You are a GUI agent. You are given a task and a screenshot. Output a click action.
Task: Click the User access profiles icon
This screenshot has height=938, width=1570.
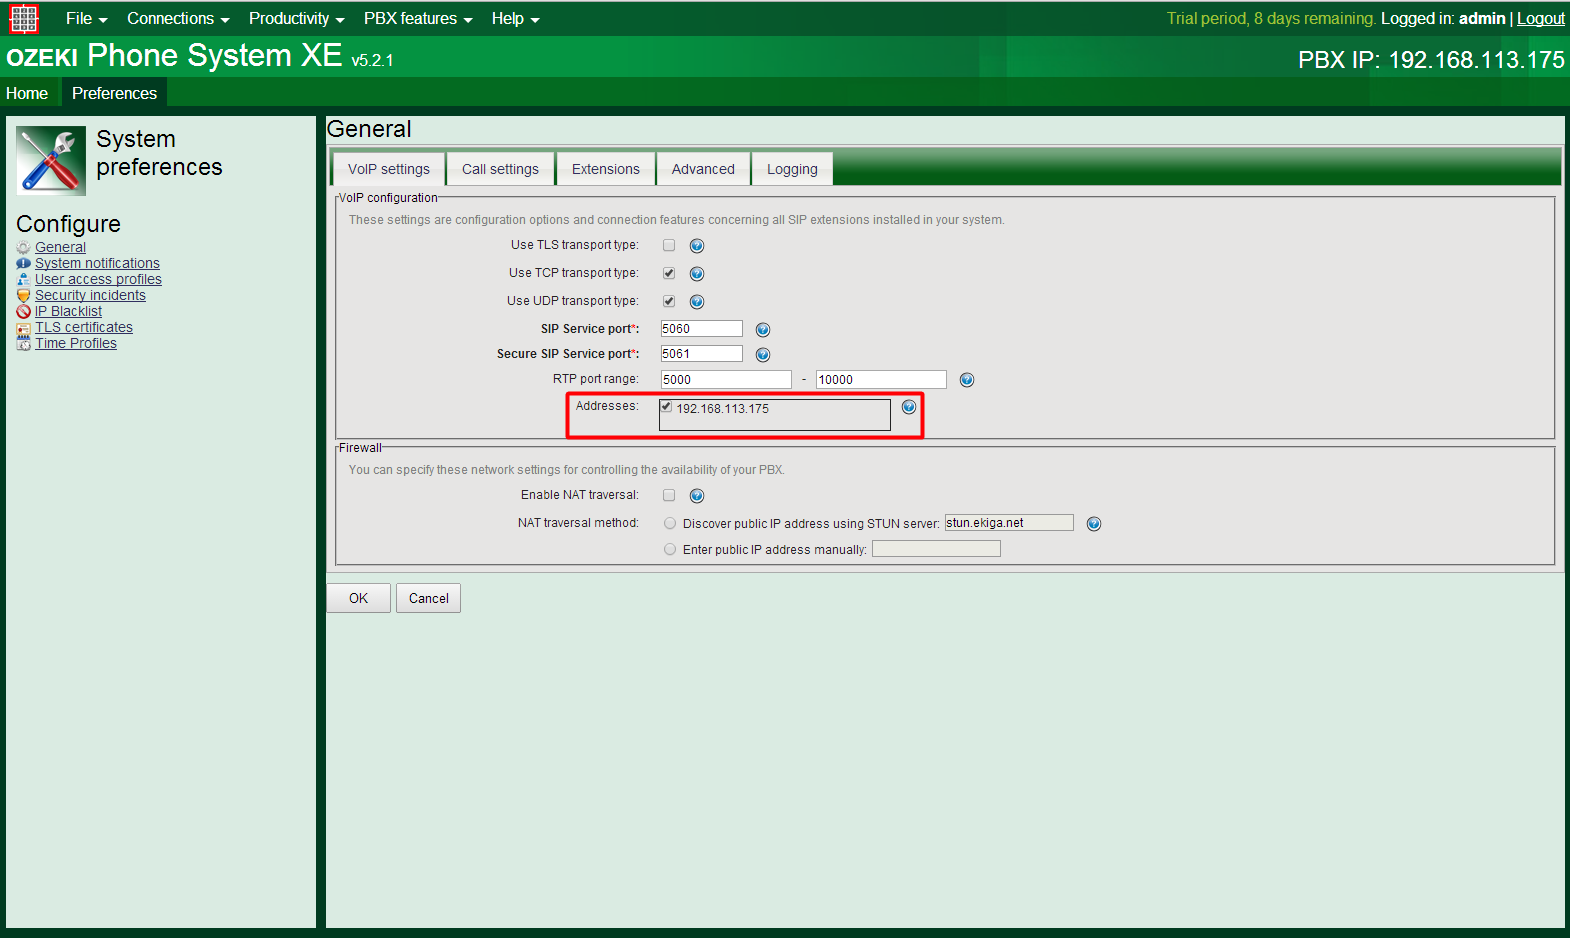(23, 280)
